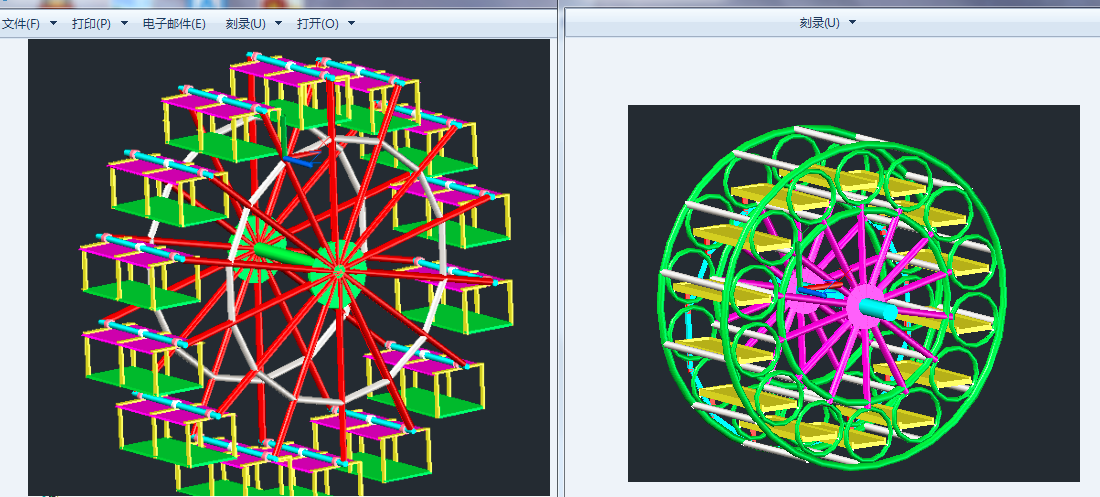The width and height of the screenshot is (1100, 497).
Task: Open 刻录(U) menu in left window
Action: [x=246, y=24]
